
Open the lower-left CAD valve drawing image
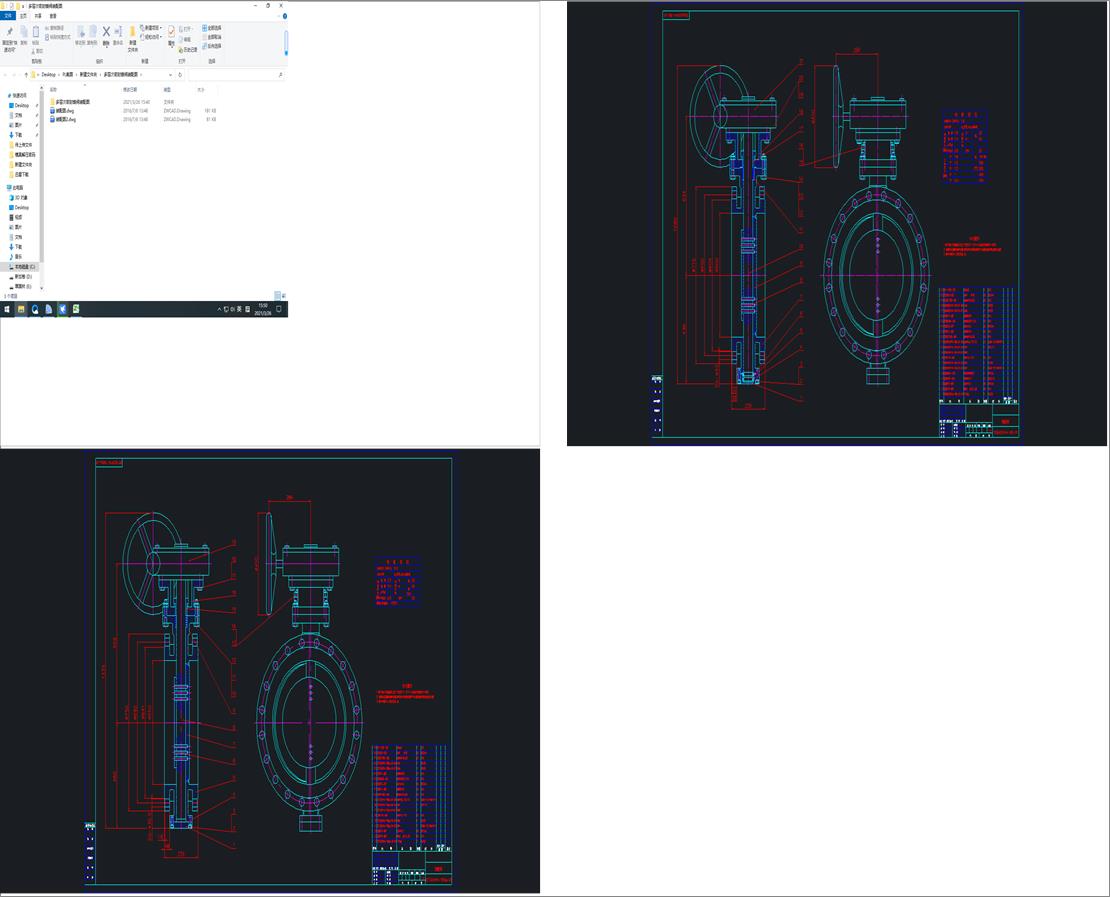click(x=270, y=670)
